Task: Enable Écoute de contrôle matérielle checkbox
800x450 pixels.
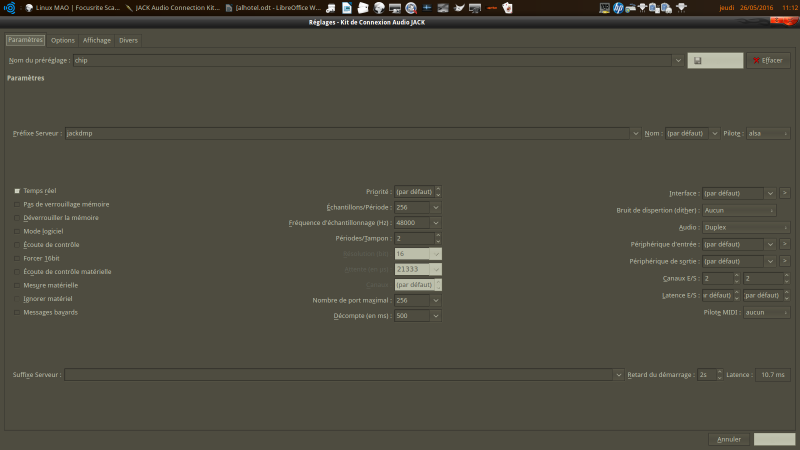Action: (17, 272)
